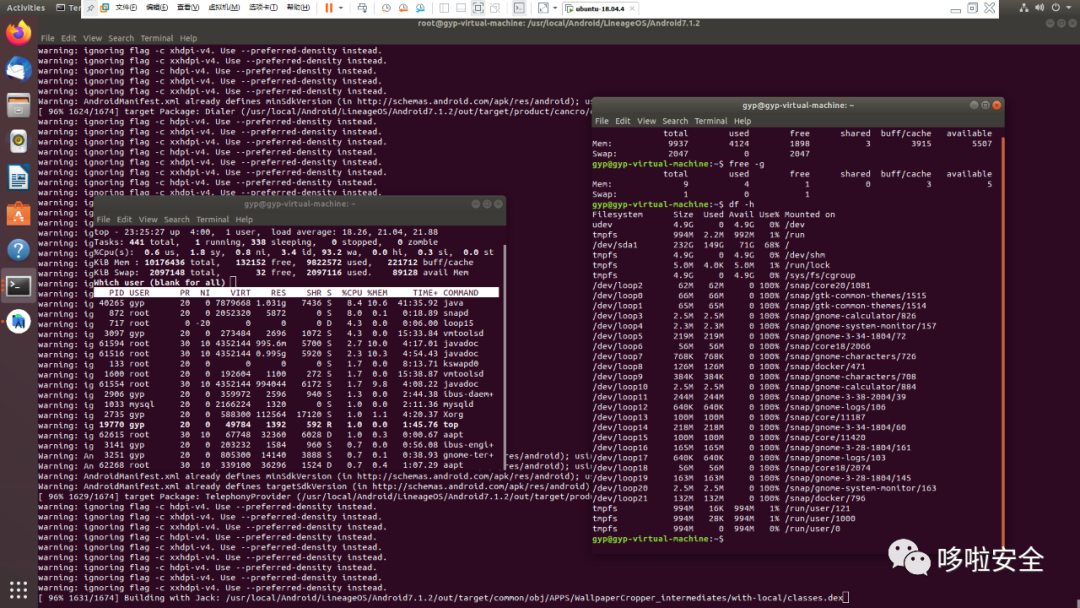Pause the virtual machine
This screenshot has height=608, width=1080.
[x=329, y=8]
